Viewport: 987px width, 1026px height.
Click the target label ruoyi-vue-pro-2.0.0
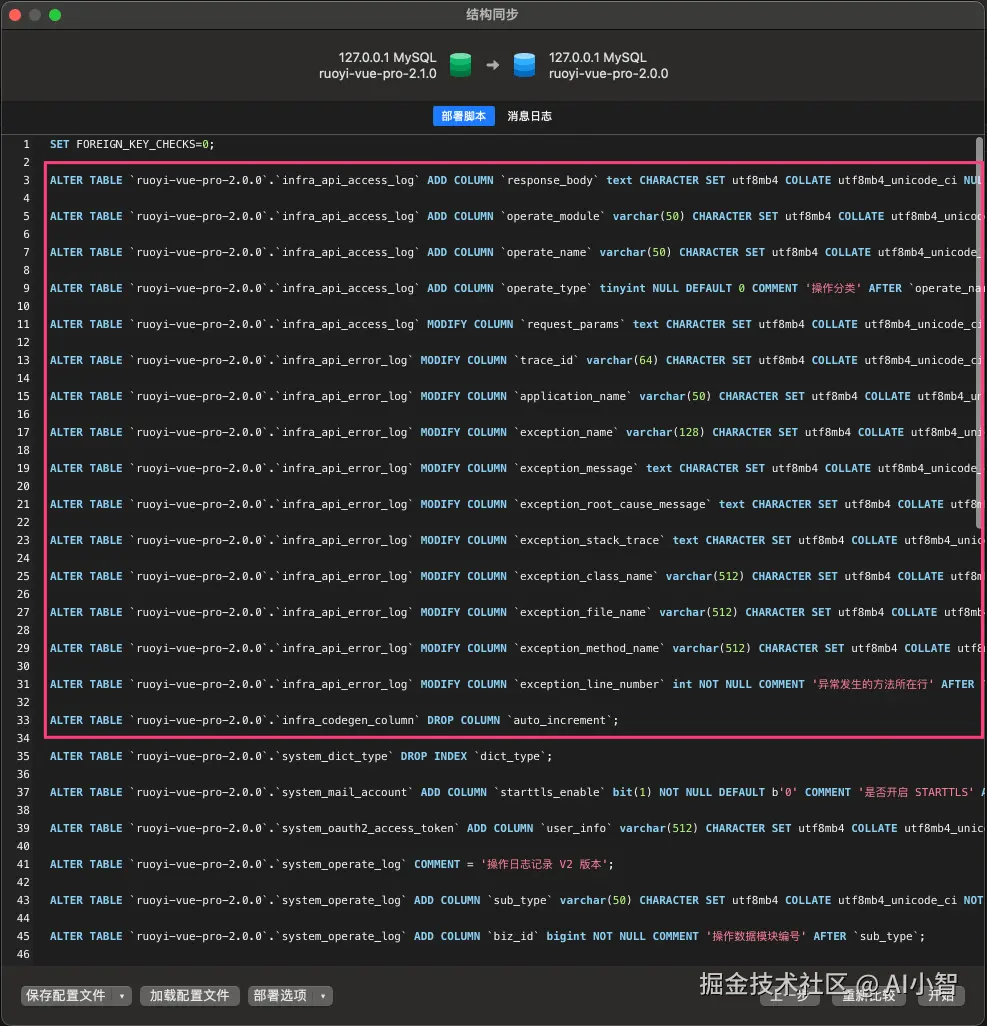pyautogui.click(x=608, y=73)
